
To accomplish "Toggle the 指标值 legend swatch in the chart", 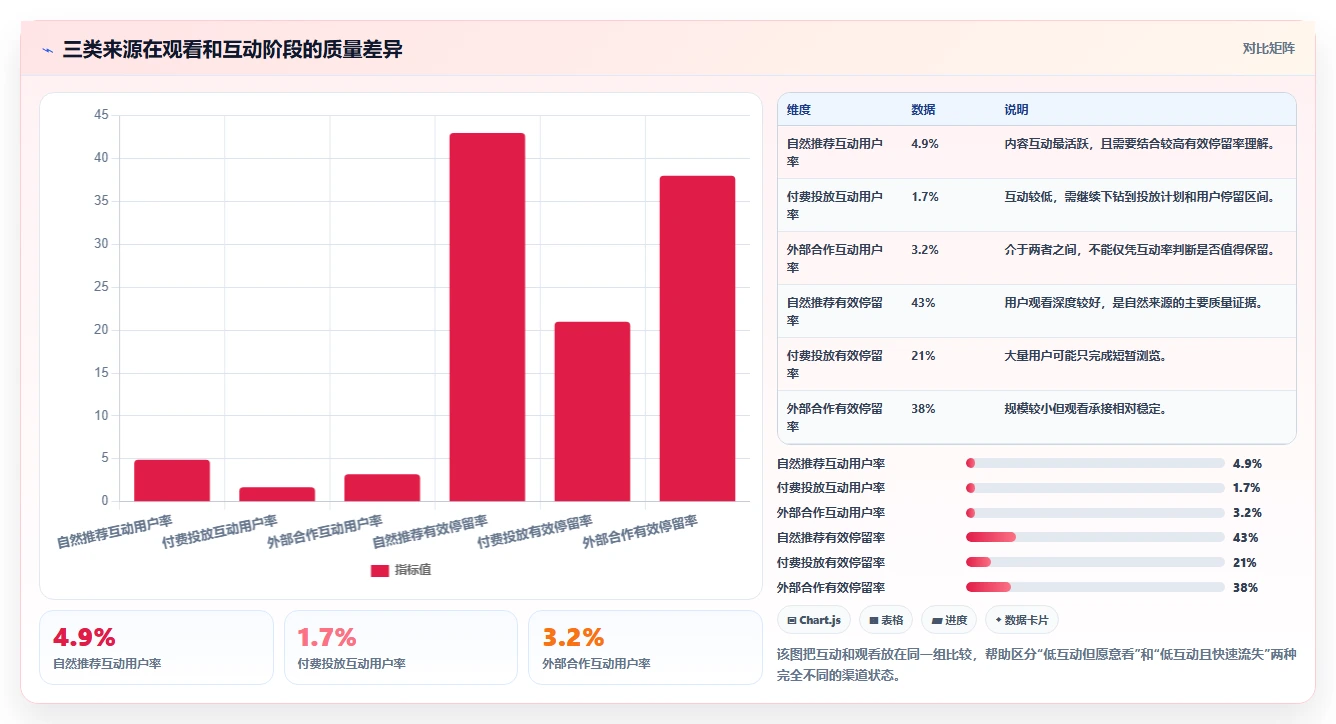I will (x=379, y=570).
